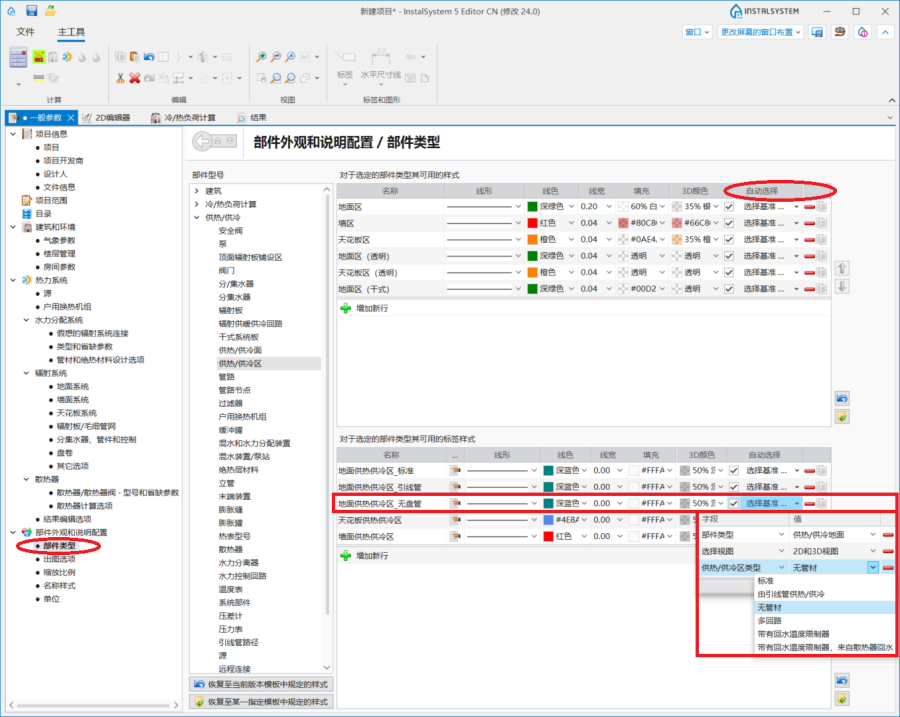Click 增加新行 under the label styles table

click(372, 556)
